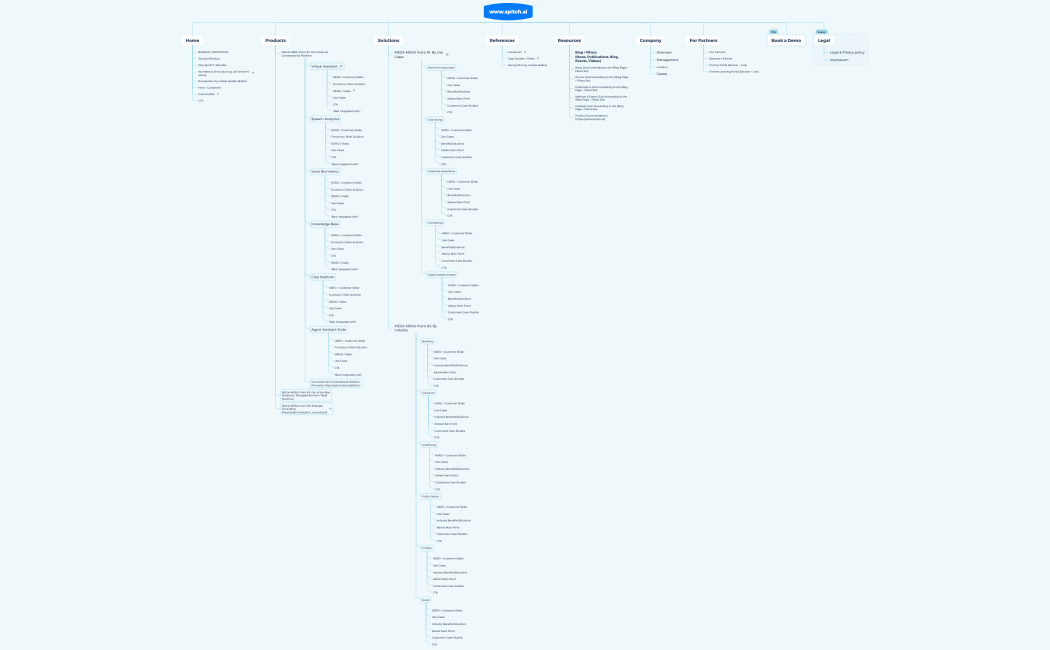Image resolution: width=1050 pixels, height=650 pixels.
Task: Click the icon beside Virtual Assistant node
Action: [341, 66]
